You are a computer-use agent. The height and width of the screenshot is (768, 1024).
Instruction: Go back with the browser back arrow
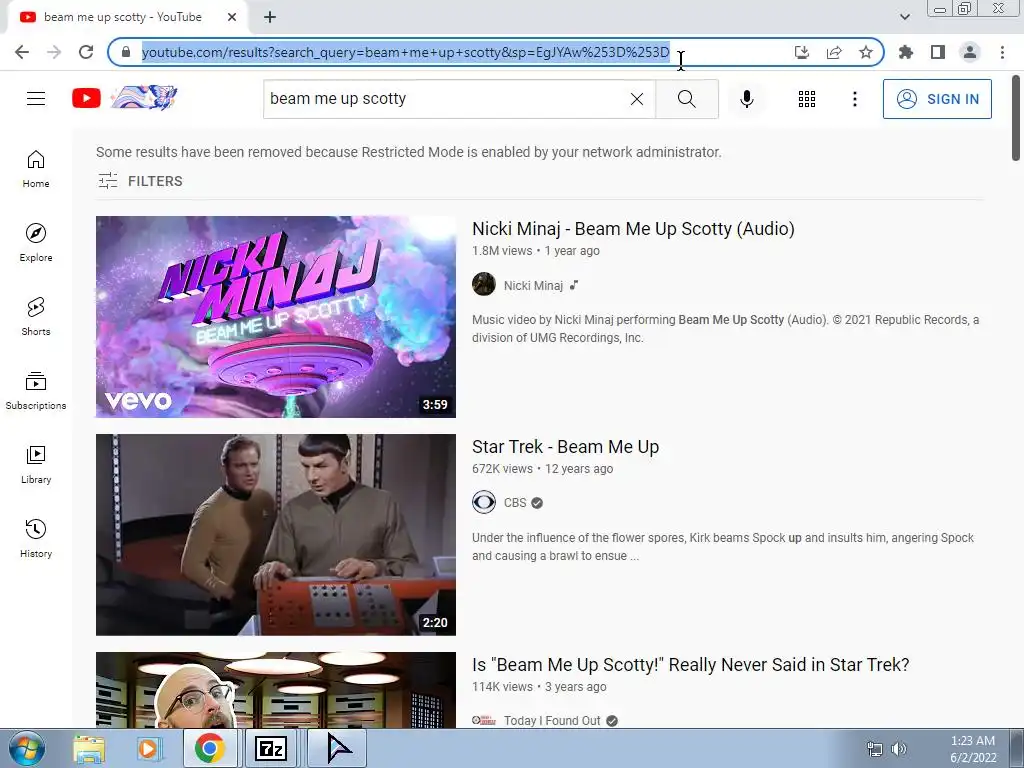(22, 52)
